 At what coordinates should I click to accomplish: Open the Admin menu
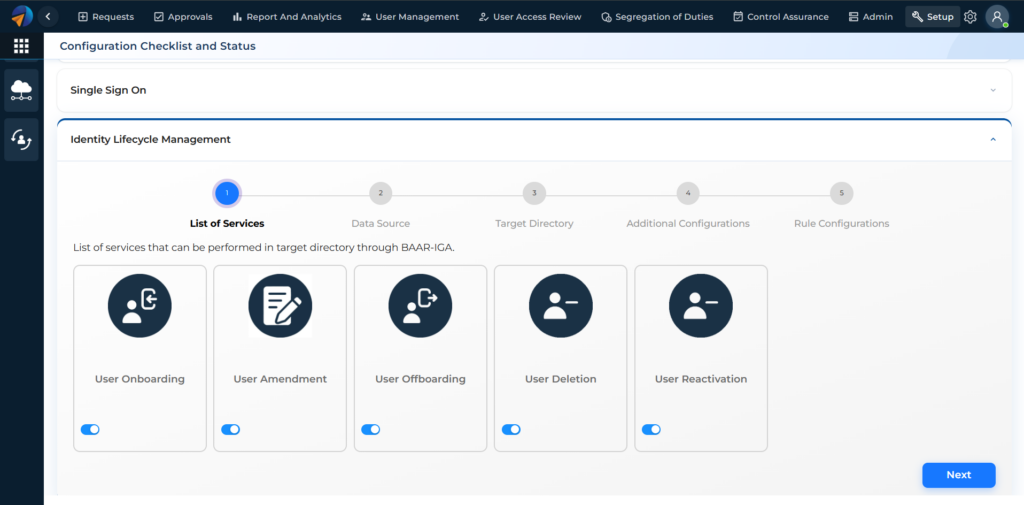coord(871,17)
